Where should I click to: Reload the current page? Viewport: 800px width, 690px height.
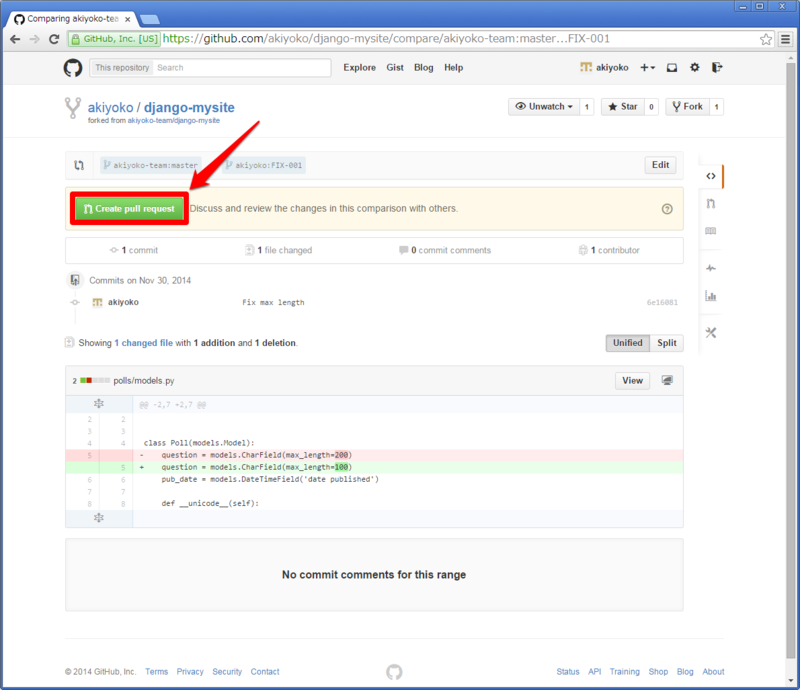54,39
